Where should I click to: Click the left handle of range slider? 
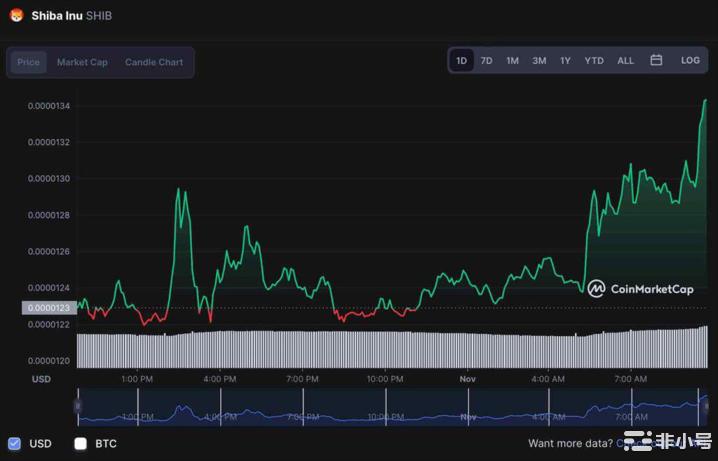pyautogui.click(x=78, y=406)
